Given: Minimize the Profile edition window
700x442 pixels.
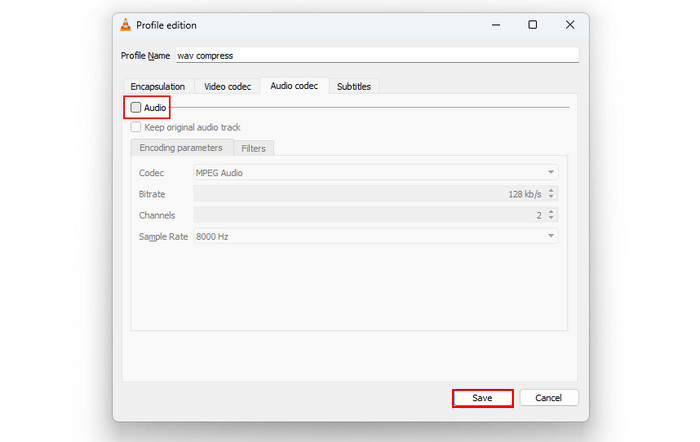Looking at the screenshot, I should pyautogui.click(x=496, y=25).
